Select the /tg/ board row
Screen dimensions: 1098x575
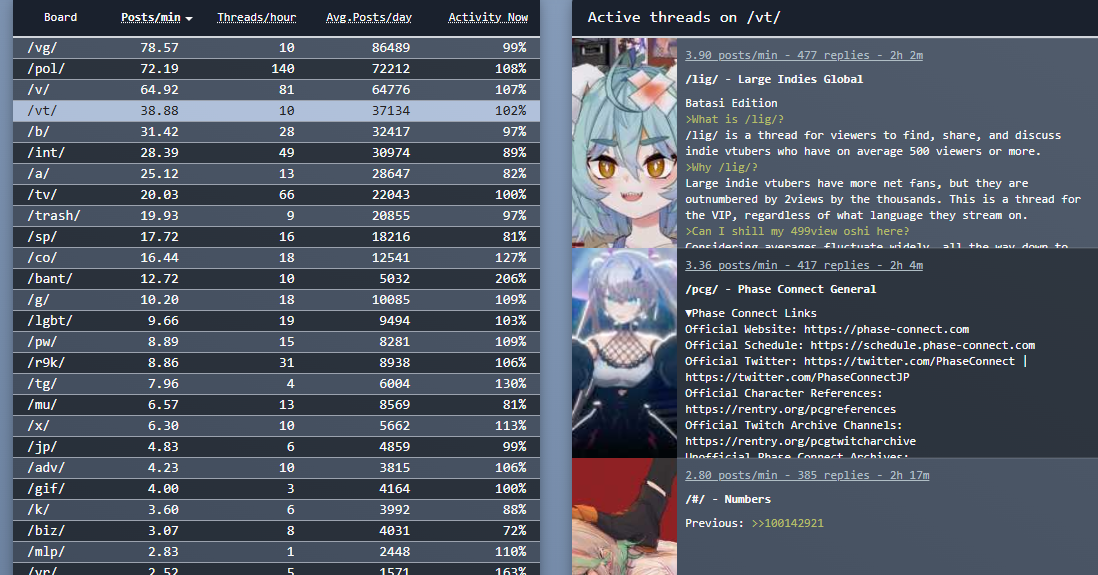277,384
